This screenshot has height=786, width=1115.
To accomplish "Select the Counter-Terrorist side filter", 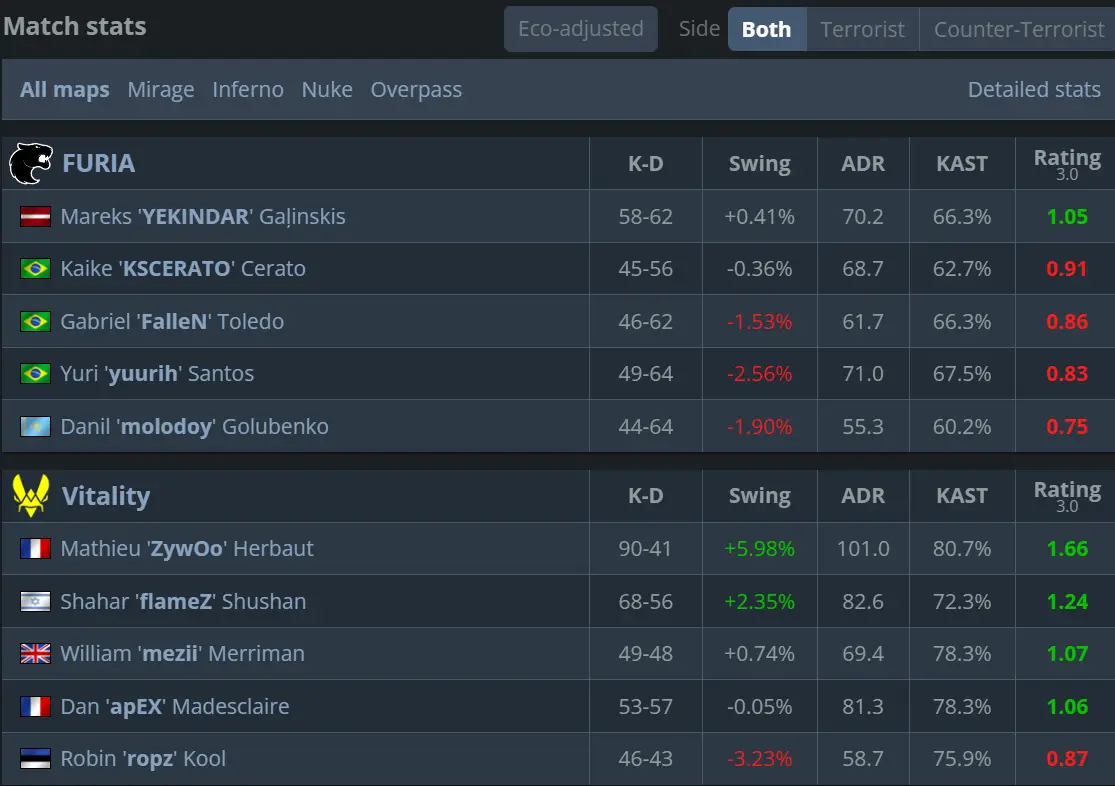I will (1018, 29).
